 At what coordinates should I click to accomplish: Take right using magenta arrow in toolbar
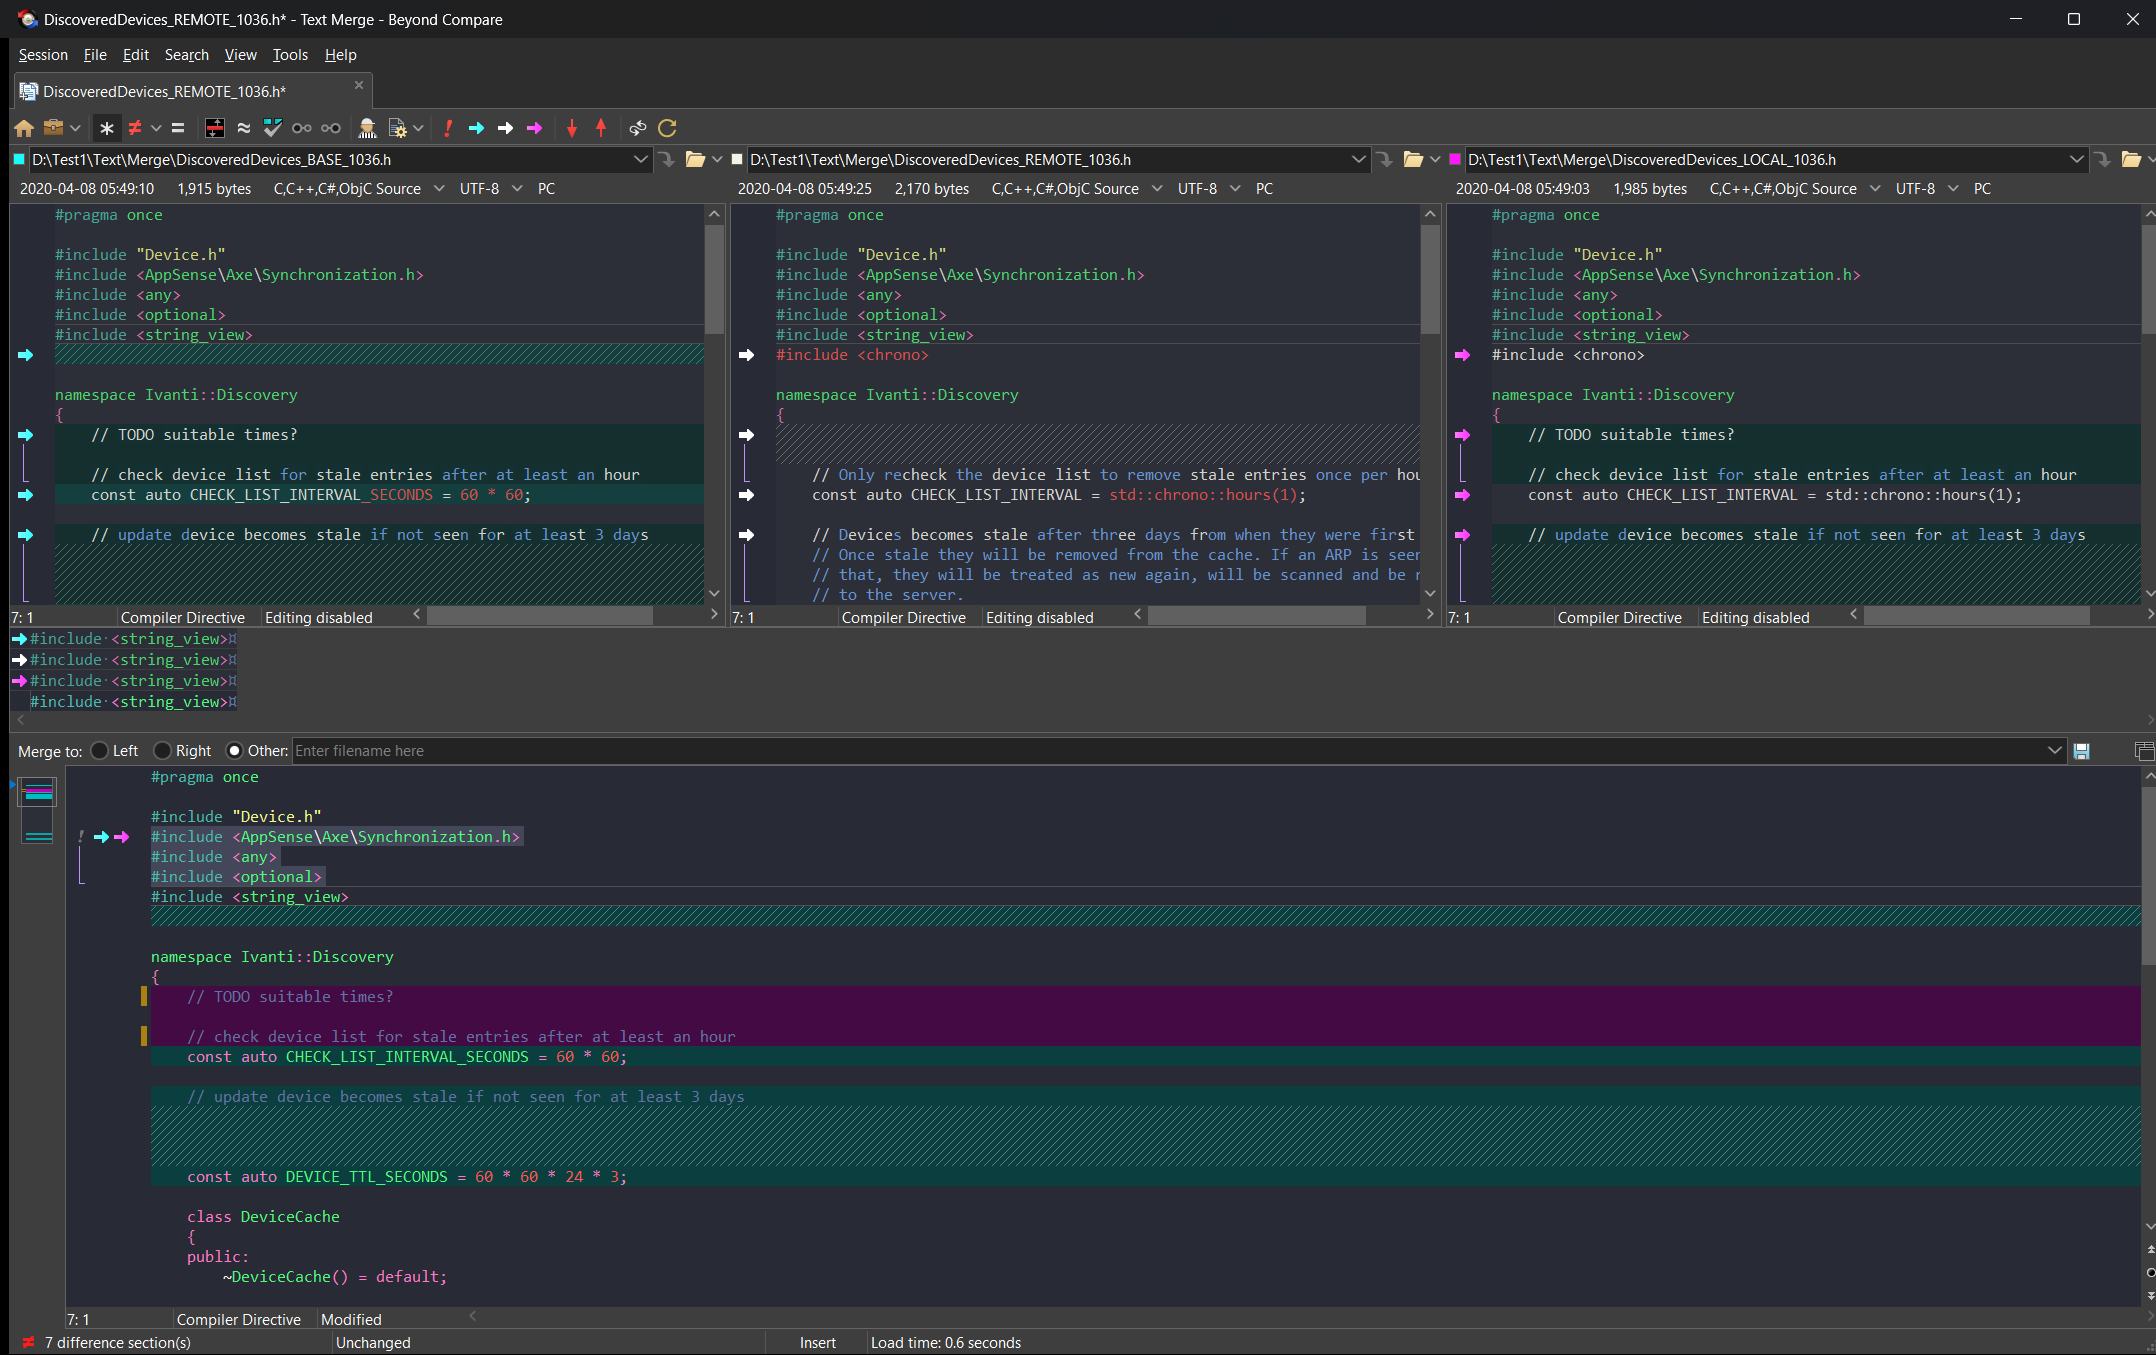tap(535, 128)
